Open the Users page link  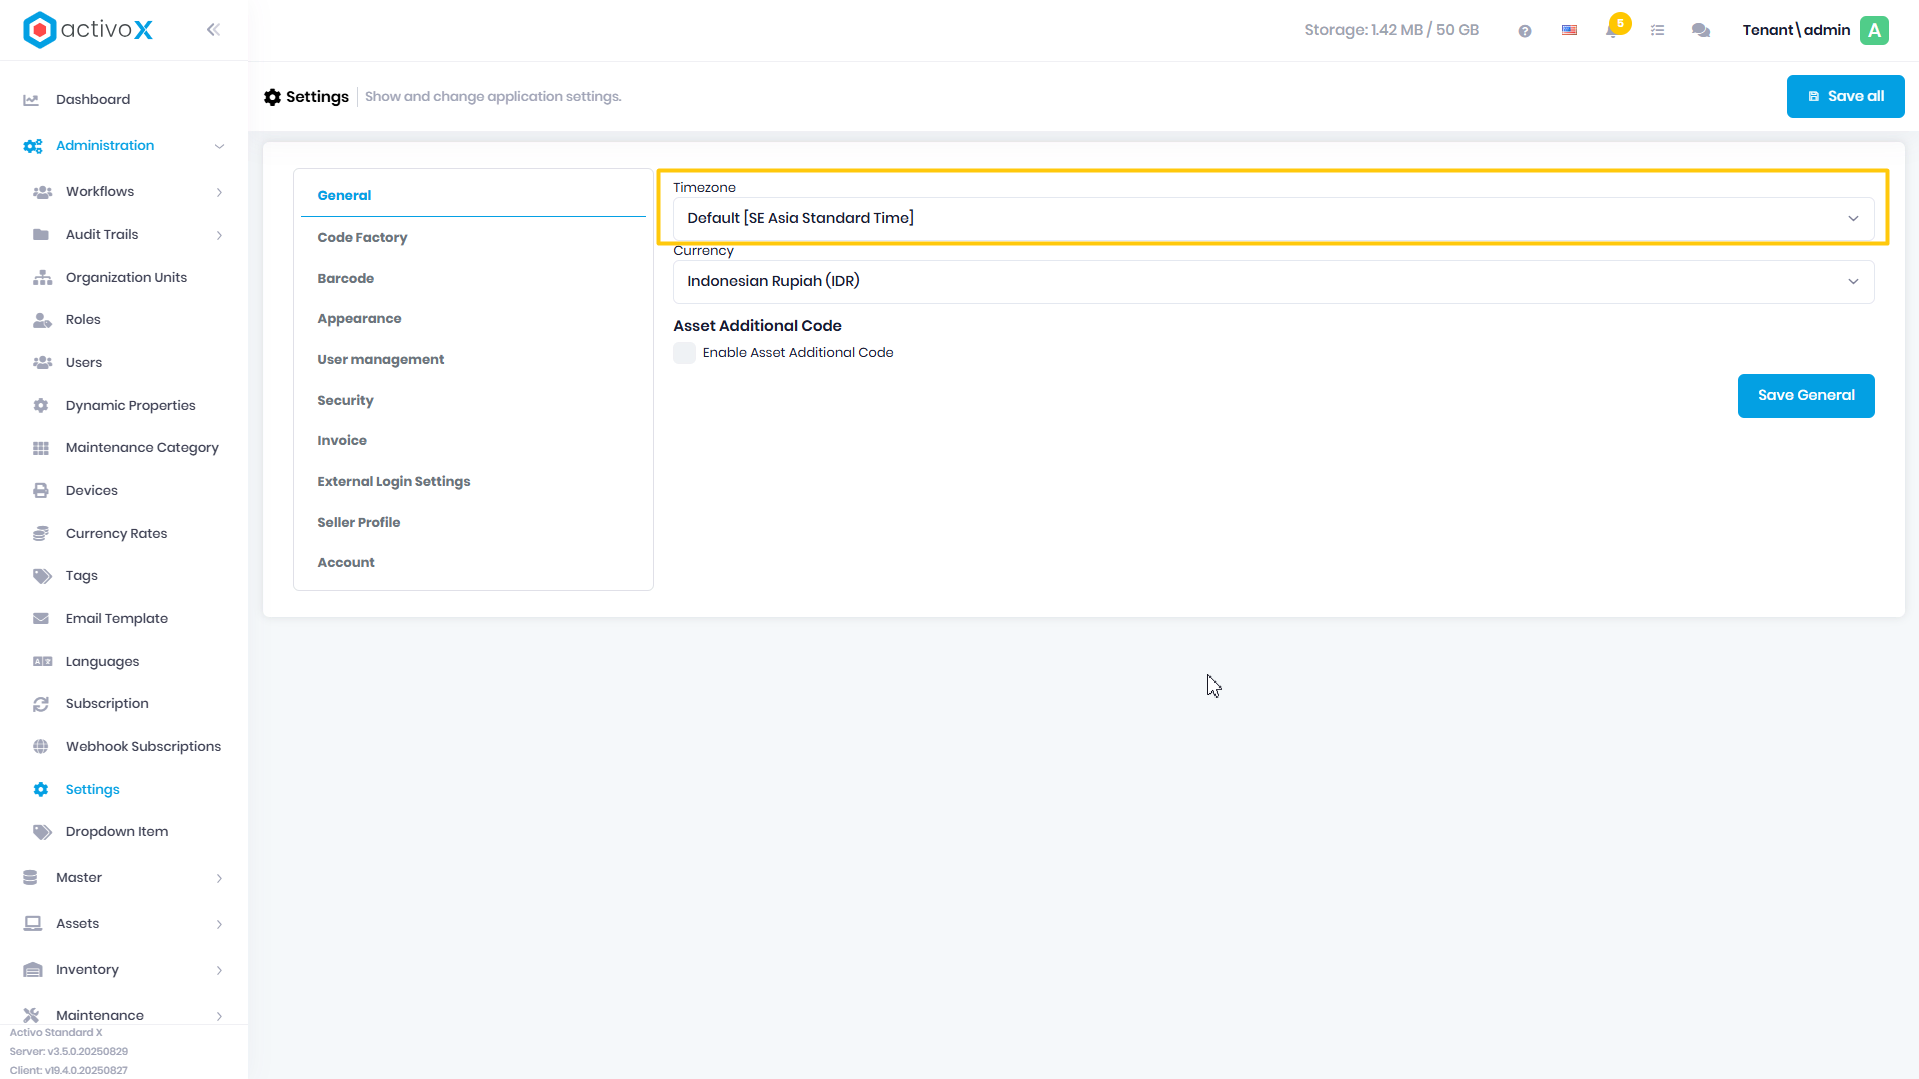[x=84, y=363]
